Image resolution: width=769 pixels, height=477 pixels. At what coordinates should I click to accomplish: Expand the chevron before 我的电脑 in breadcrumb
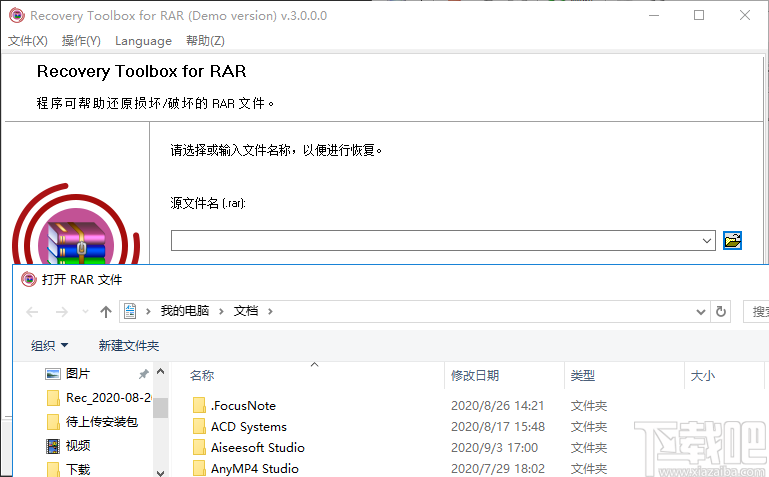coord(148,311)
